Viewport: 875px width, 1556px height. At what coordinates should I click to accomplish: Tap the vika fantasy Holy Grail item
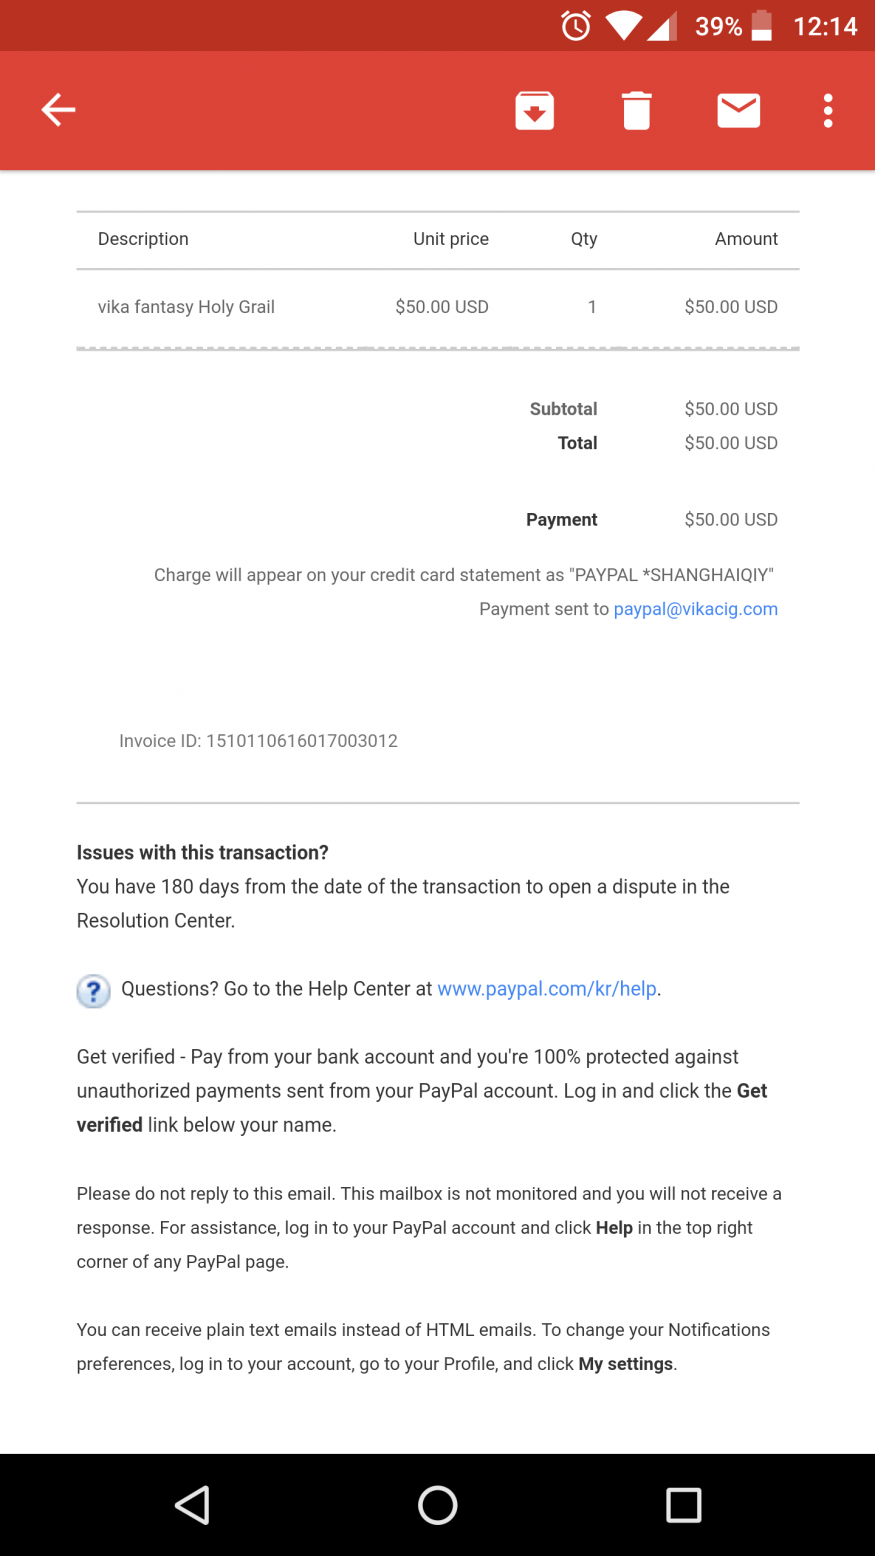[x=186, y=307]
